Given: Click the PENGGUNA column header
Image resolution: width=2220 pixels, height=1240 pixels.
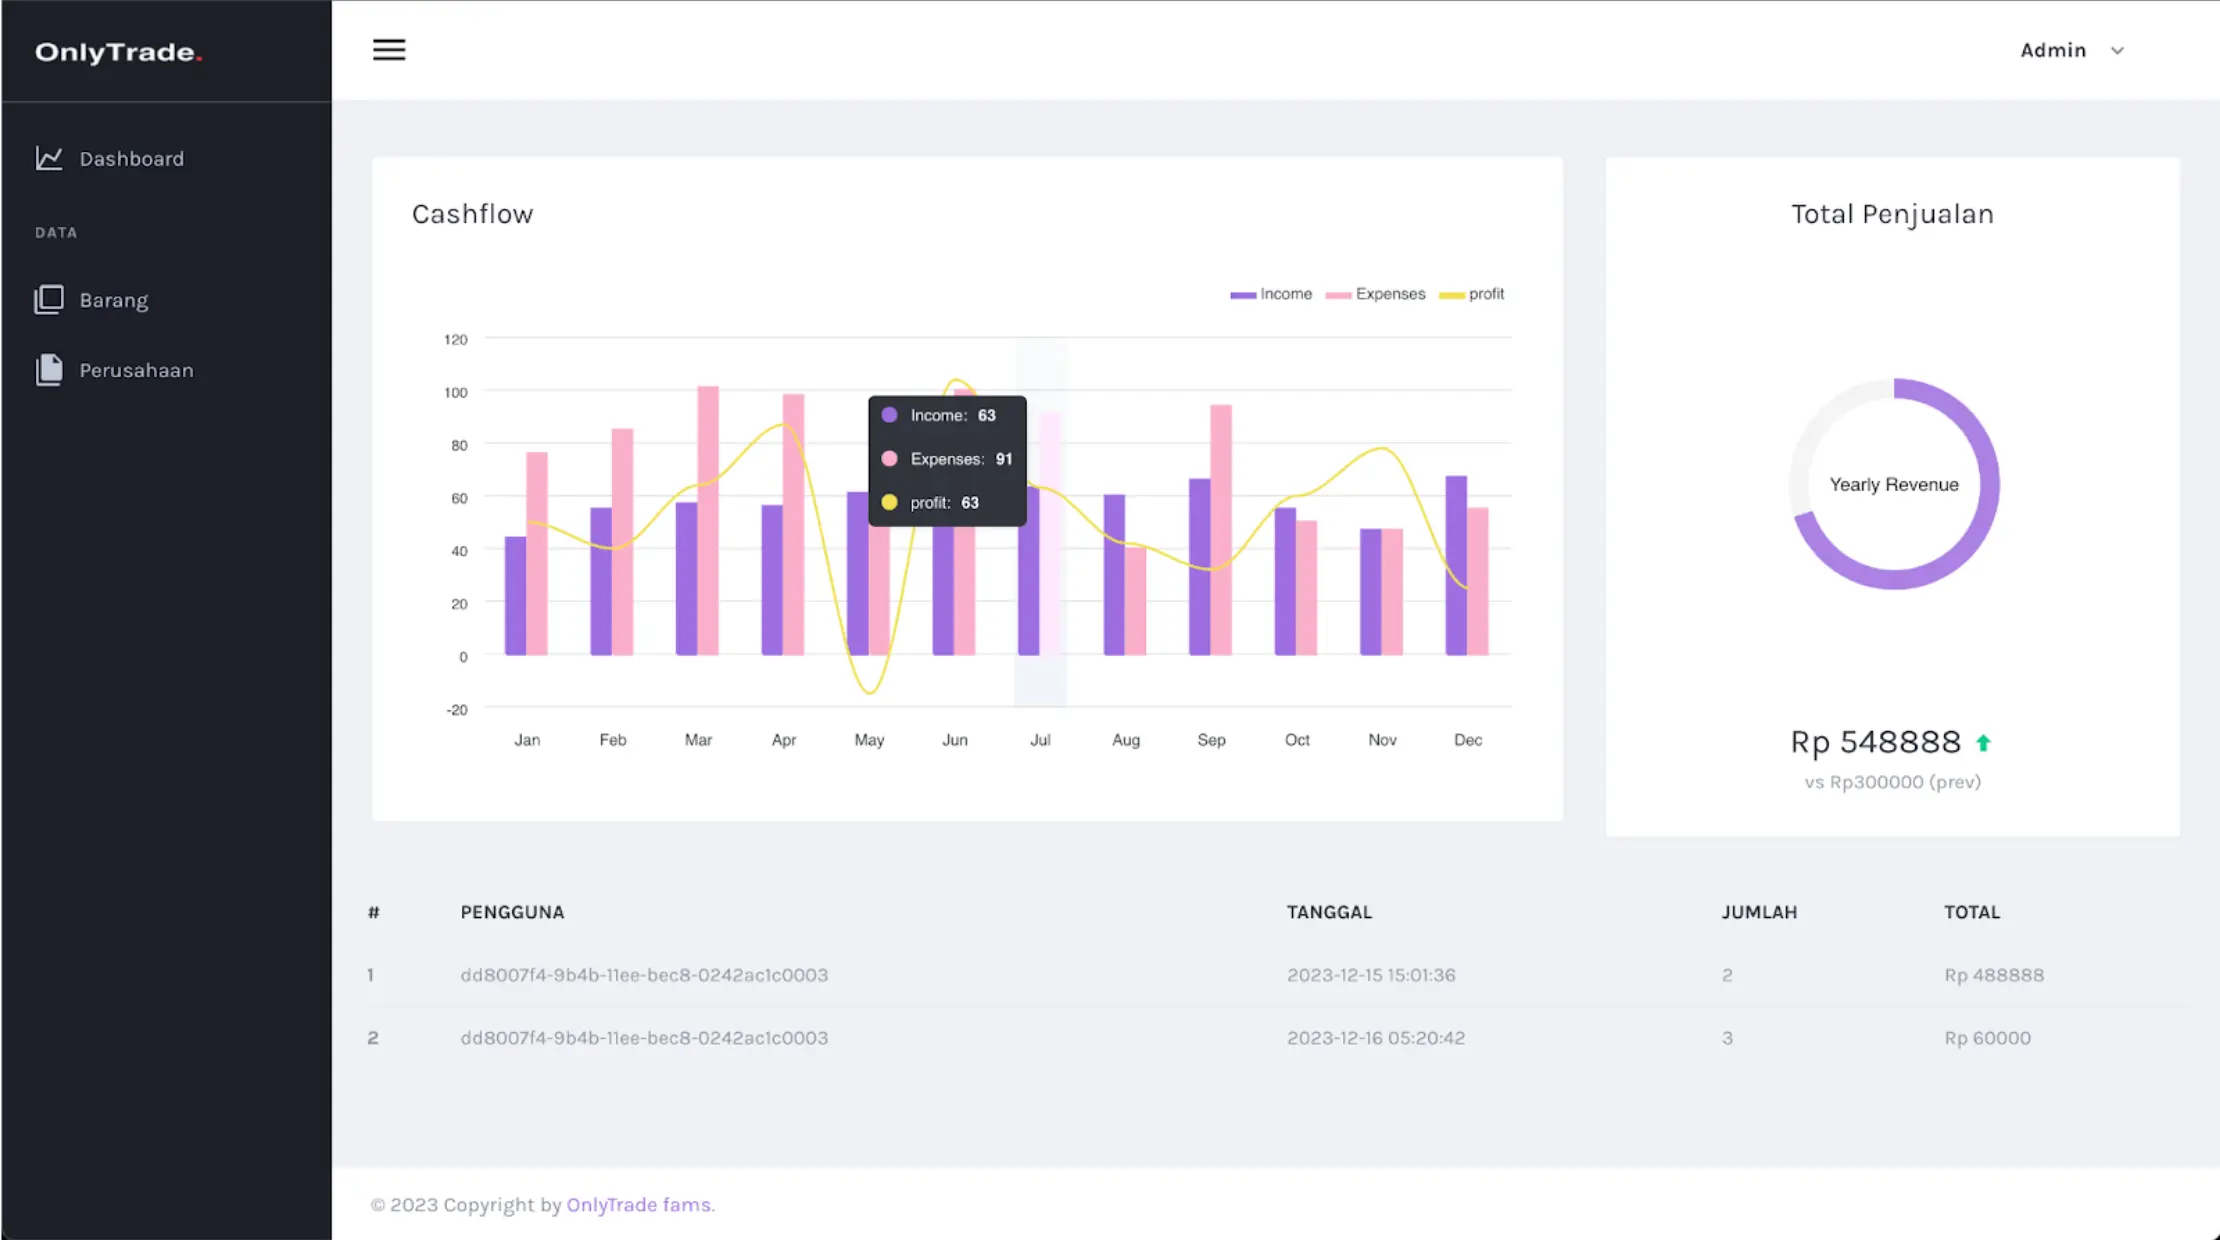Looking at the screenshot, I should pyautogui.click(x=512, y=912).
